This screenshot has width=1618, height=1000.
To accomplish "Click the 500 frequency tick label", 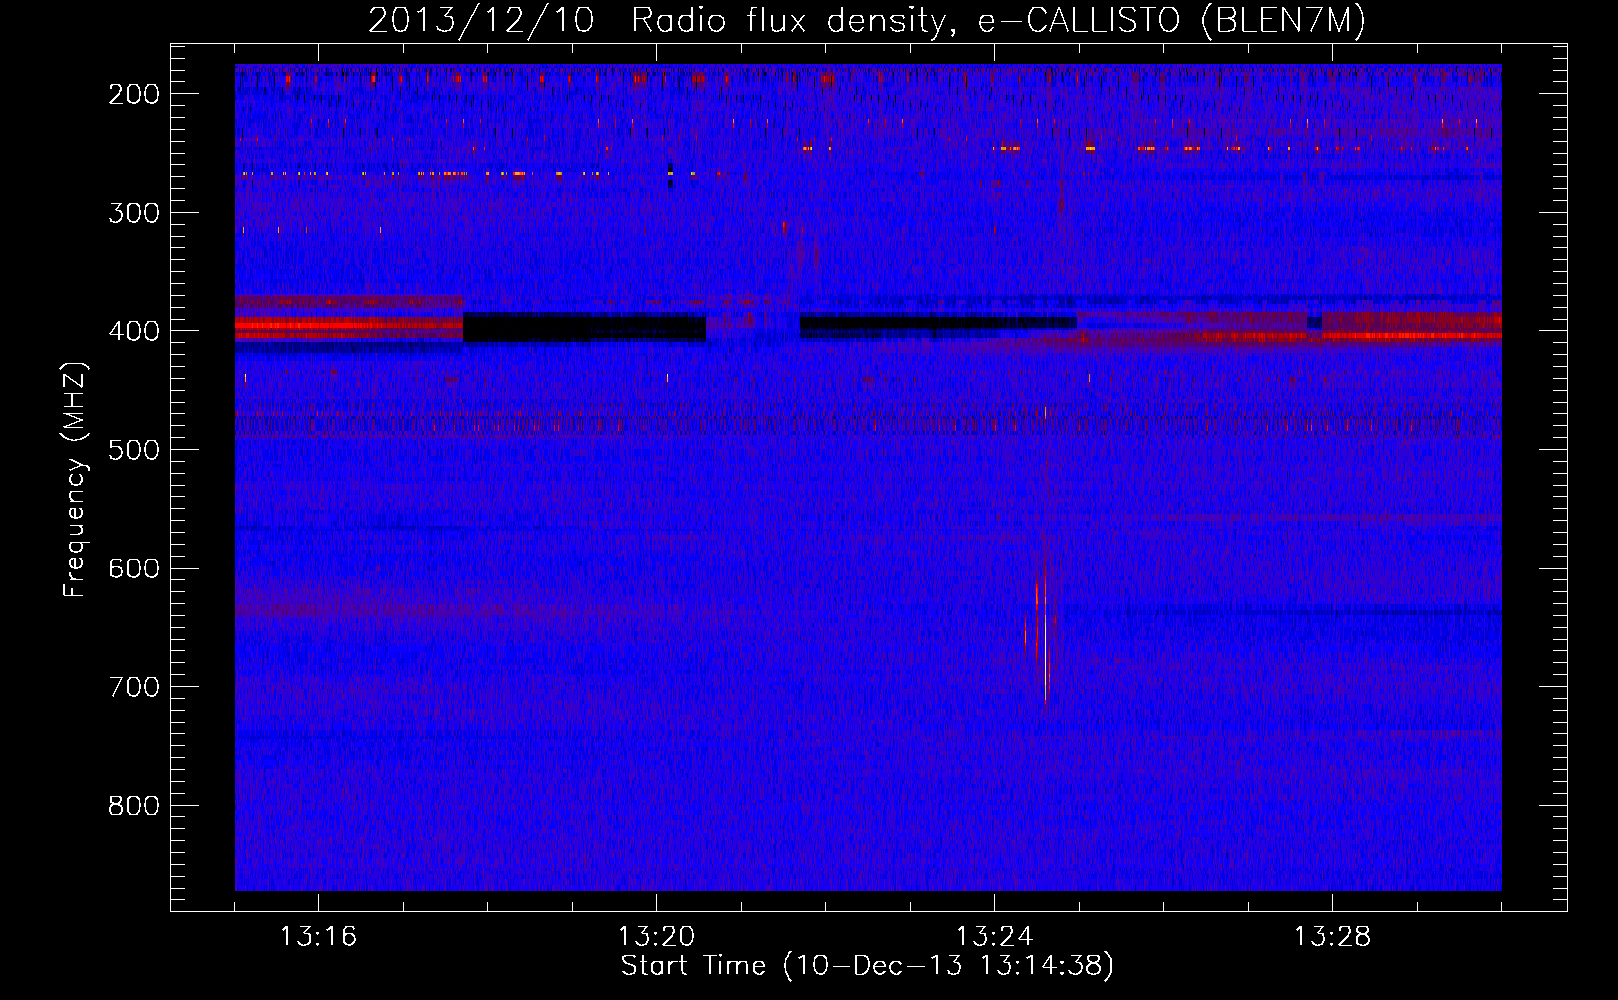I will pos(134,450).
